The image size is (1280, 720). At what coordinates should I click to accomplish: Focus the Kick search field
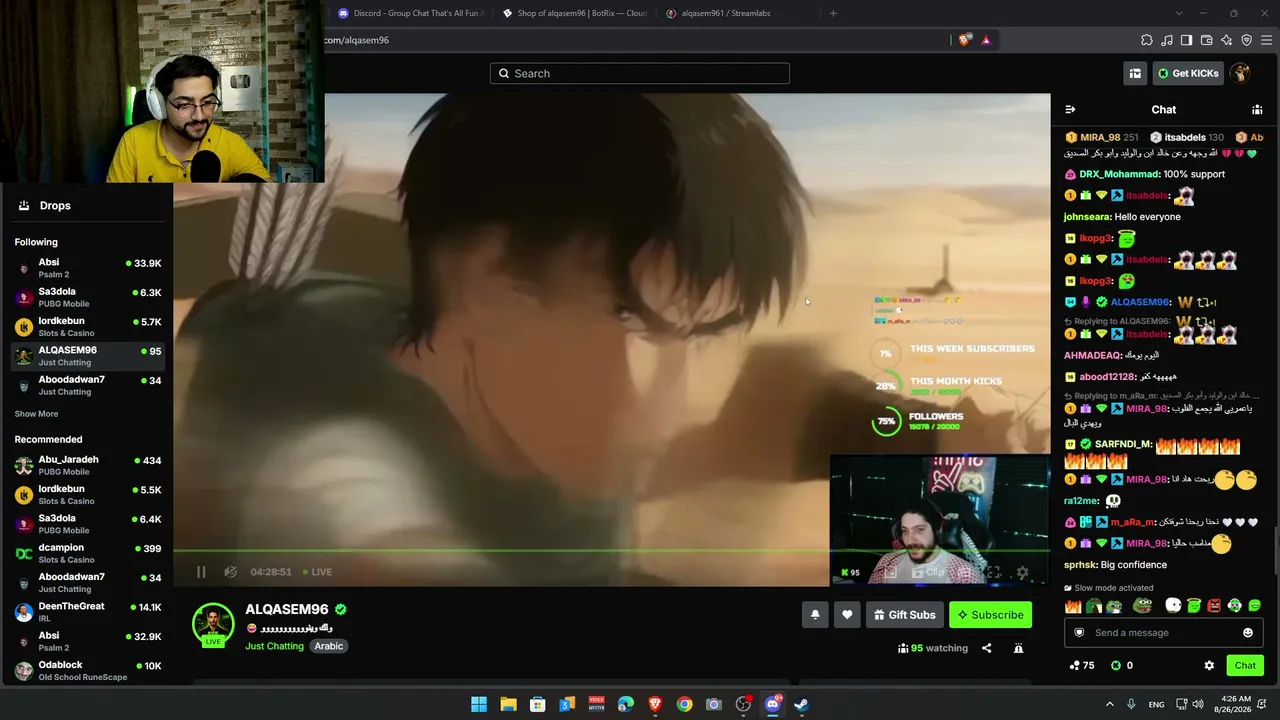tap(640, 73)
